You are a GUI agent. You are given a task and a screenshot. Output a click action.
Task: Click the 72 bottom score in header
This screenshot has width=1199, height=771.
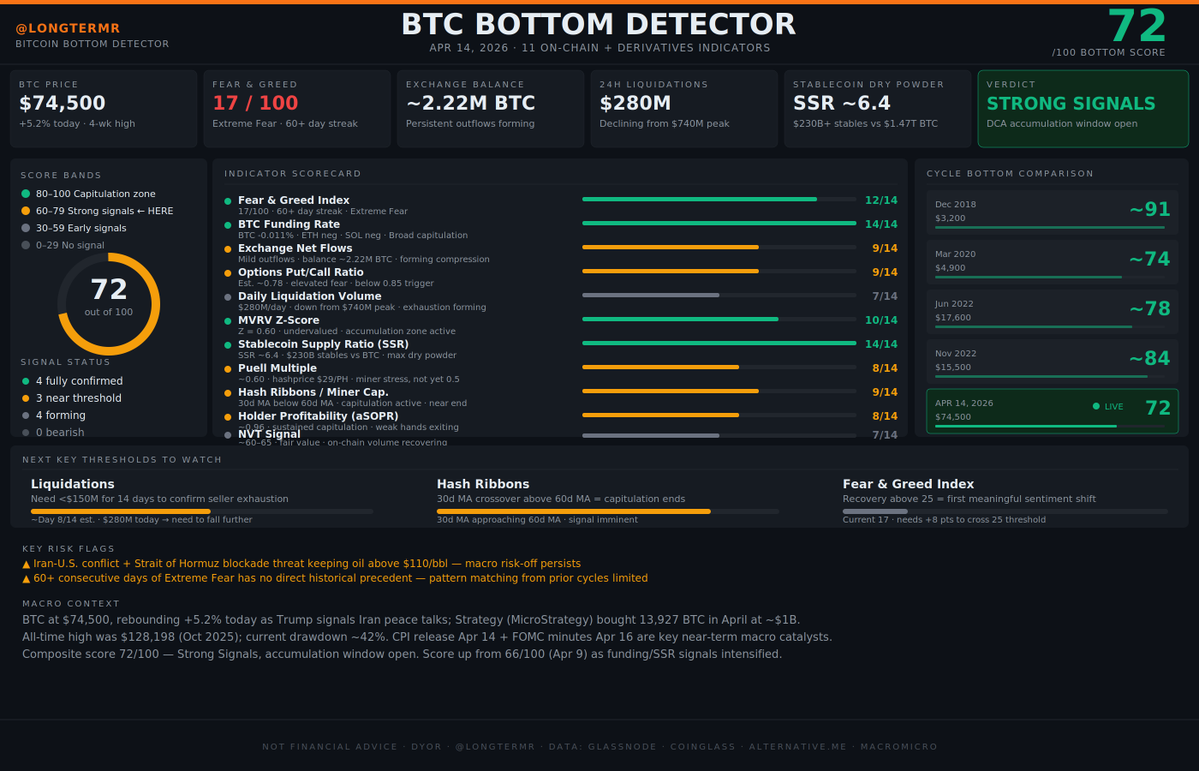pos(1137,26)
